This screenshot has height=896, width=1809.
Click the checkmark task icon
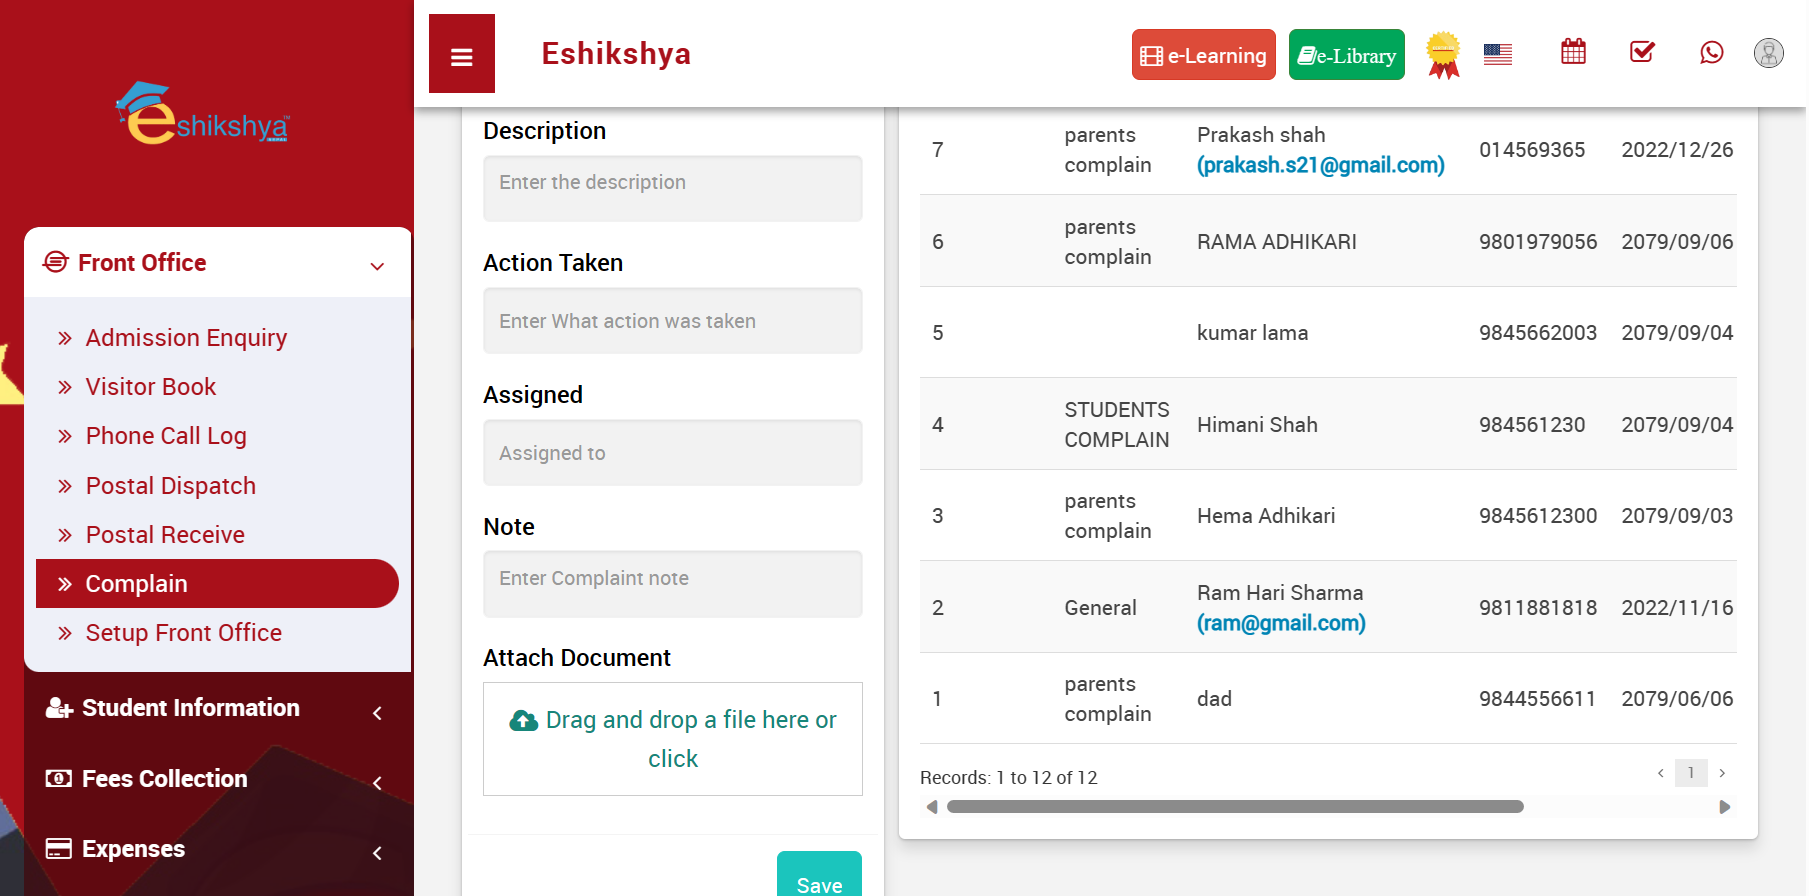point(1642,52)
